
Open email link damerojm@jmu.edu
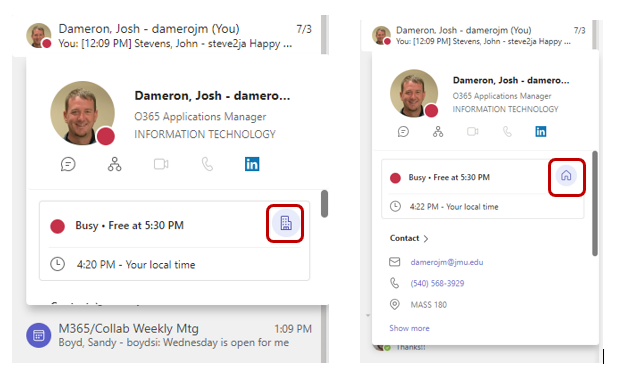(447, 262)
